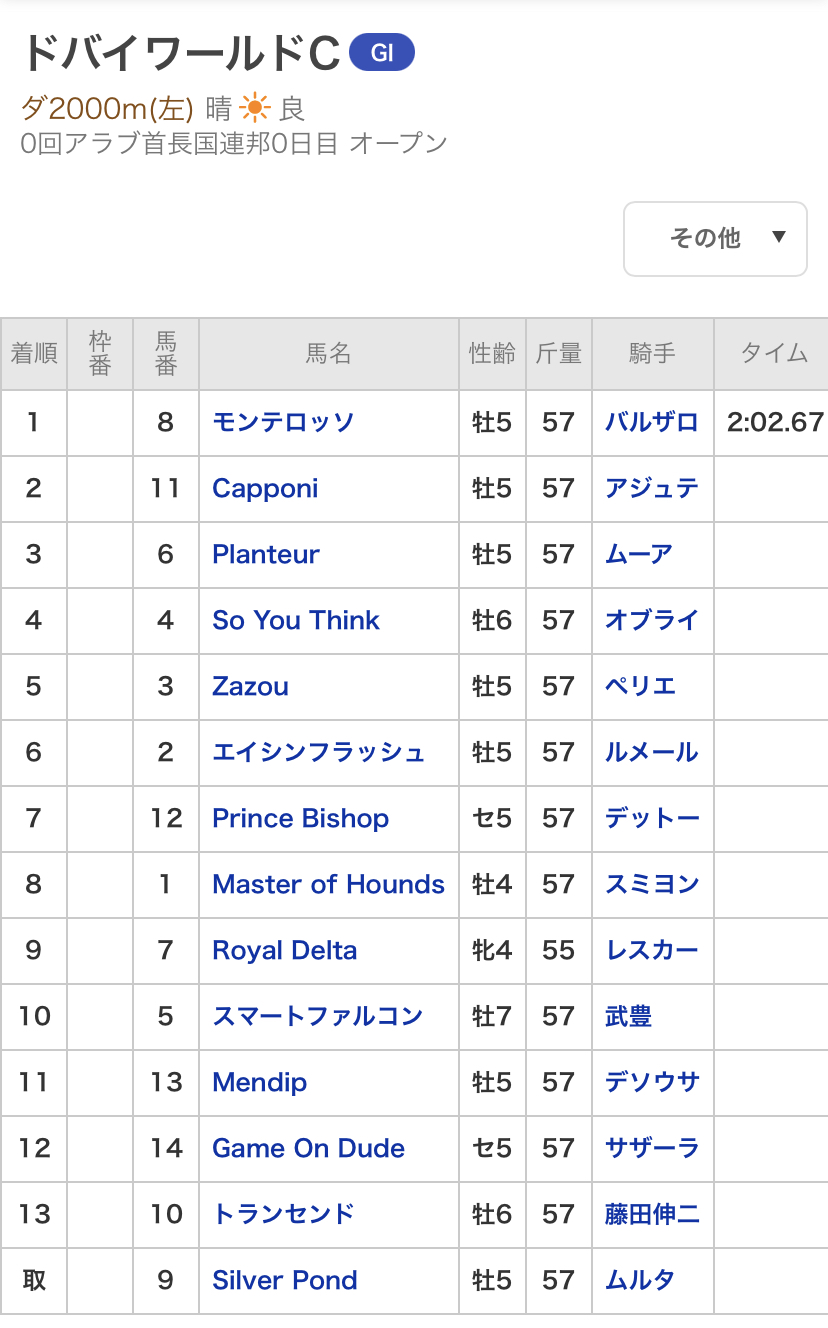This screenshot has height=1328, width=828.
Task: Open jockey 藤田伸二 page
Action: click(x=652, y=1214)
